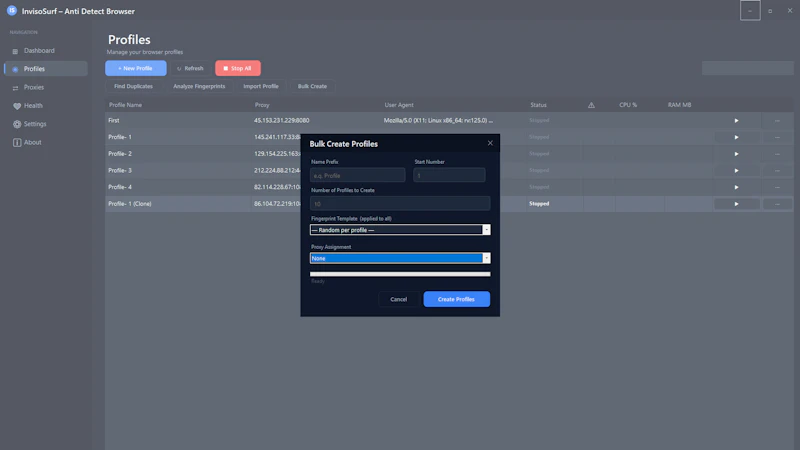The height and width of the screenshot is (450, 800).
Task: Sort by the Proxy column header
Action: click(x=262, y=105)
